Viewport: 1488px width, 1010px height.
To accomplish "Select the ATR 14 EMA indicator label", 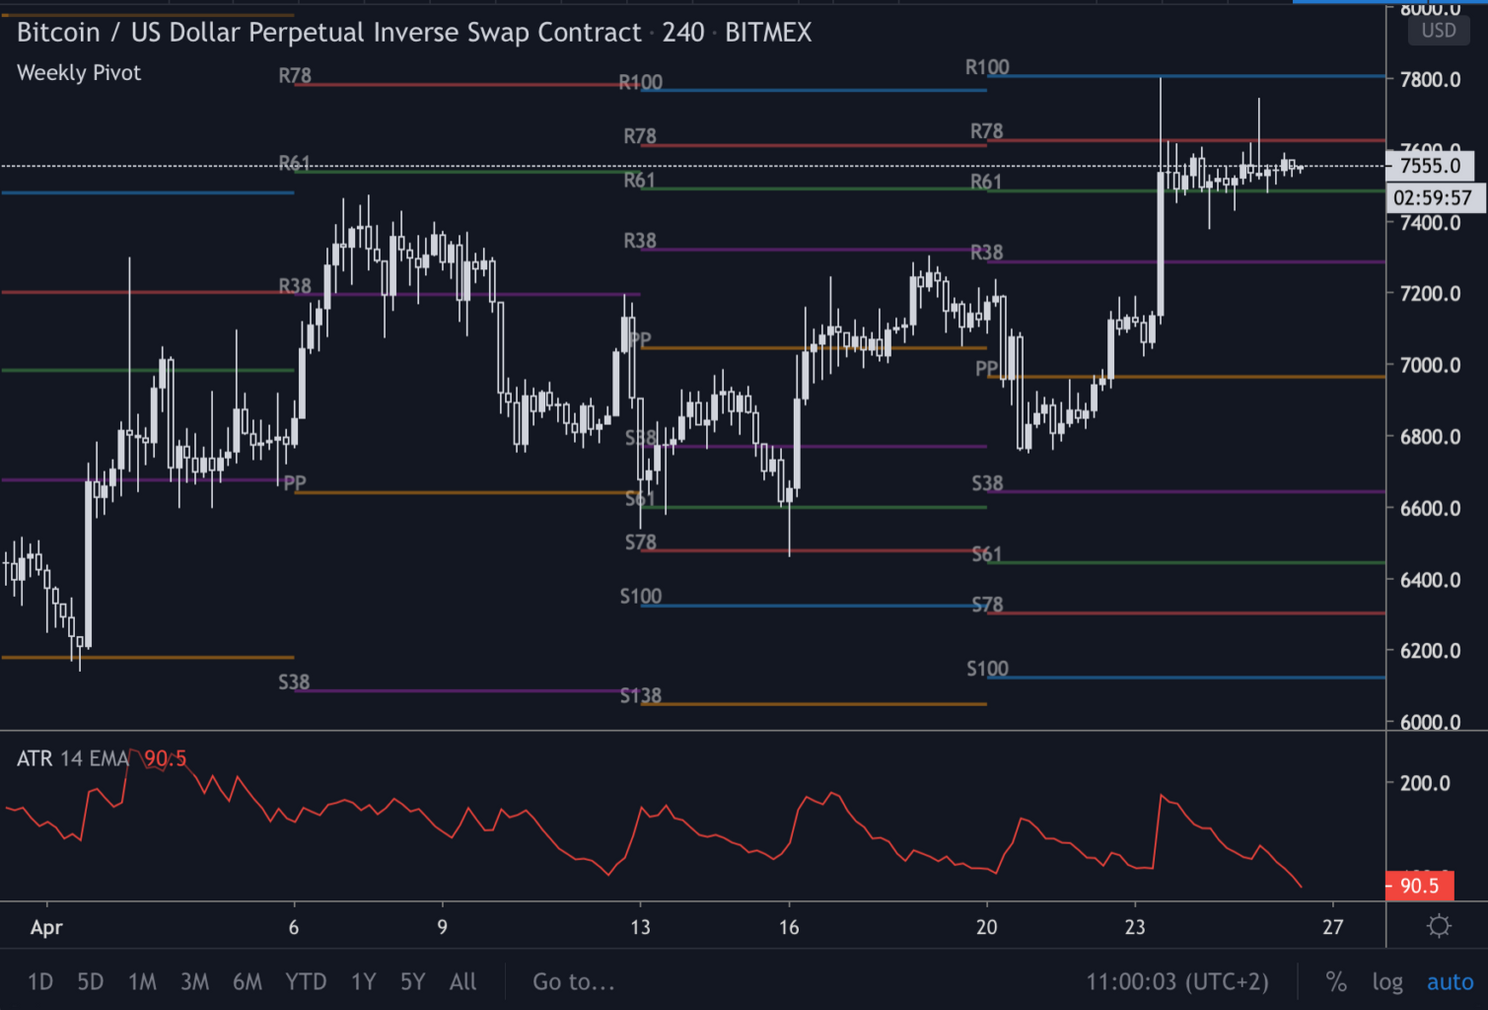I will (x=73, y=758).
